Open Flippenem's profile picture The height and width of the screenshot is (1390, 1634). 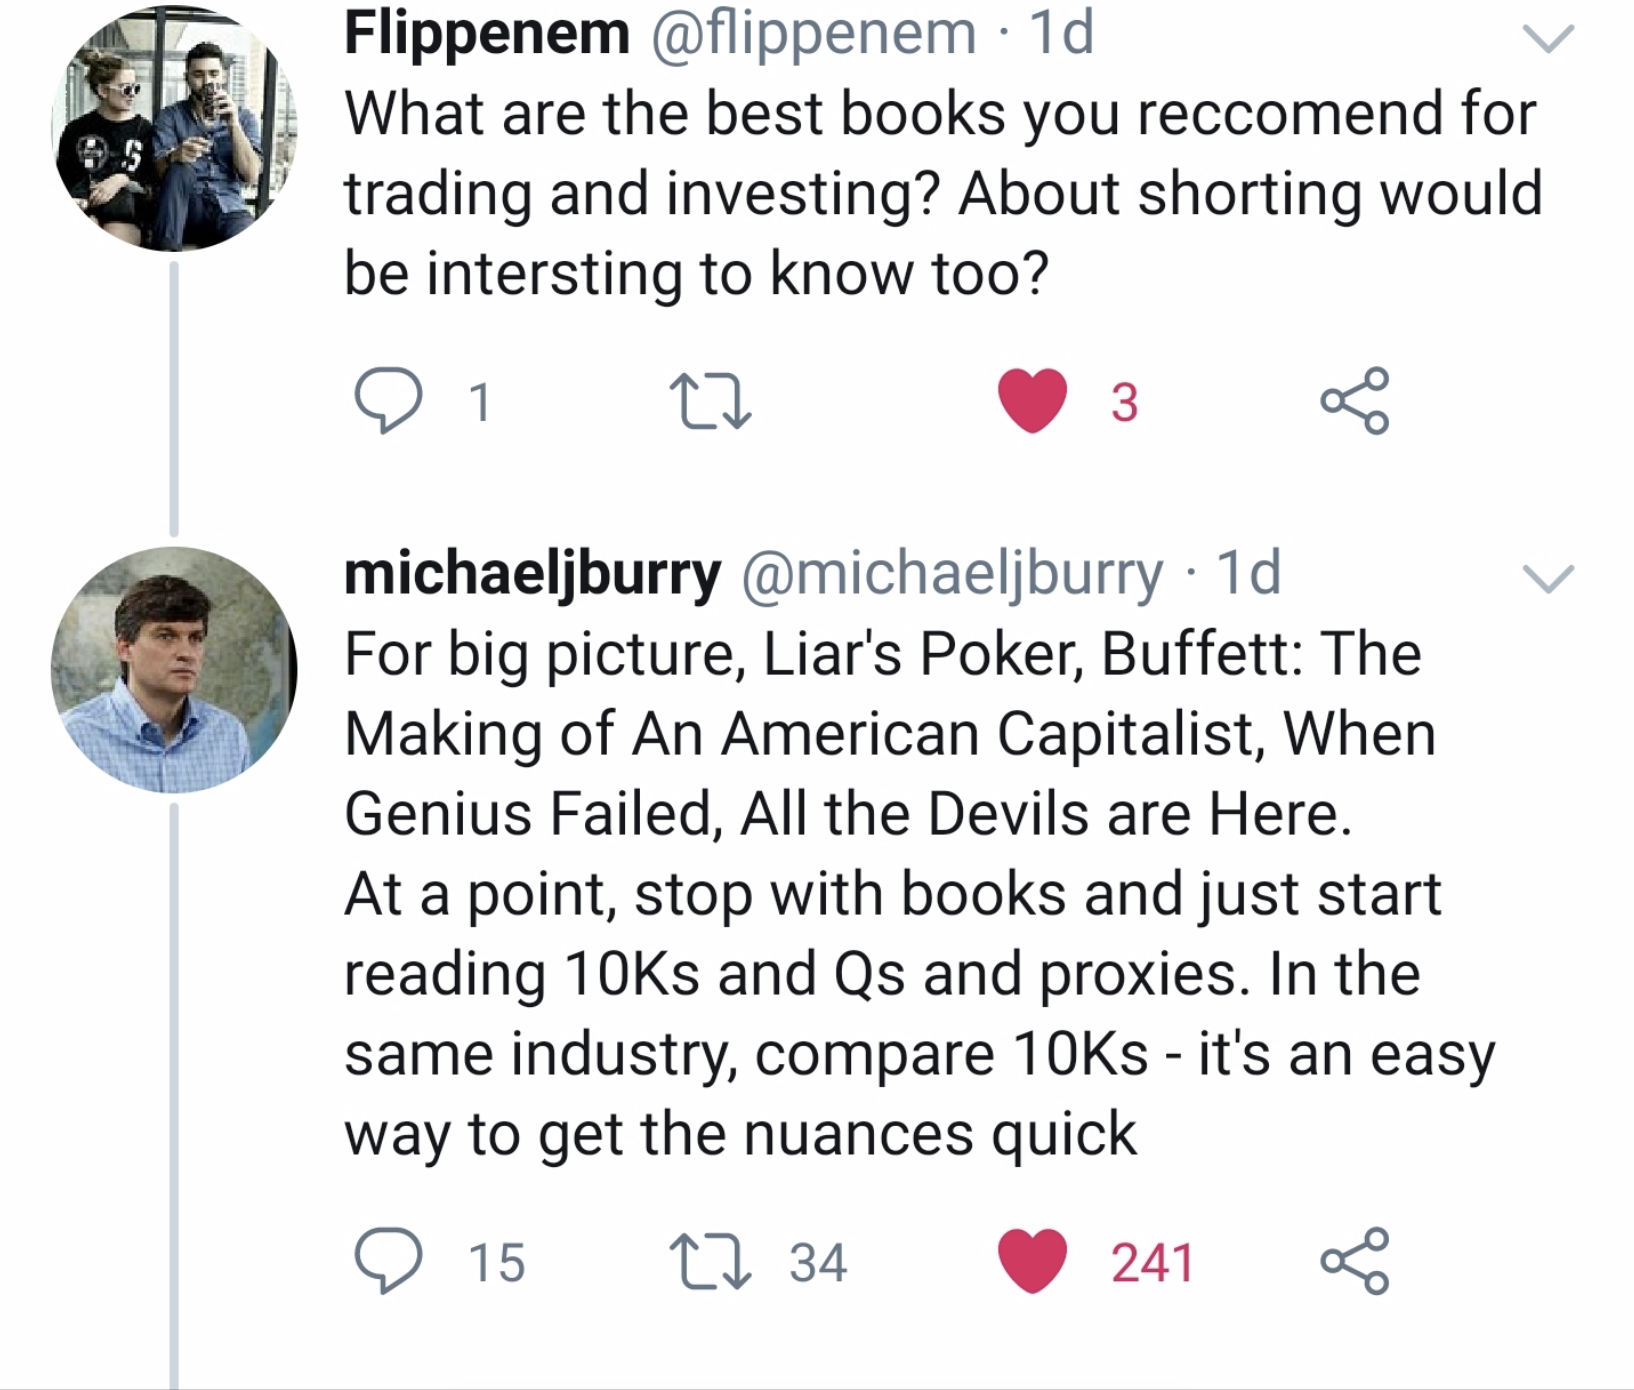tap(174, 128)
